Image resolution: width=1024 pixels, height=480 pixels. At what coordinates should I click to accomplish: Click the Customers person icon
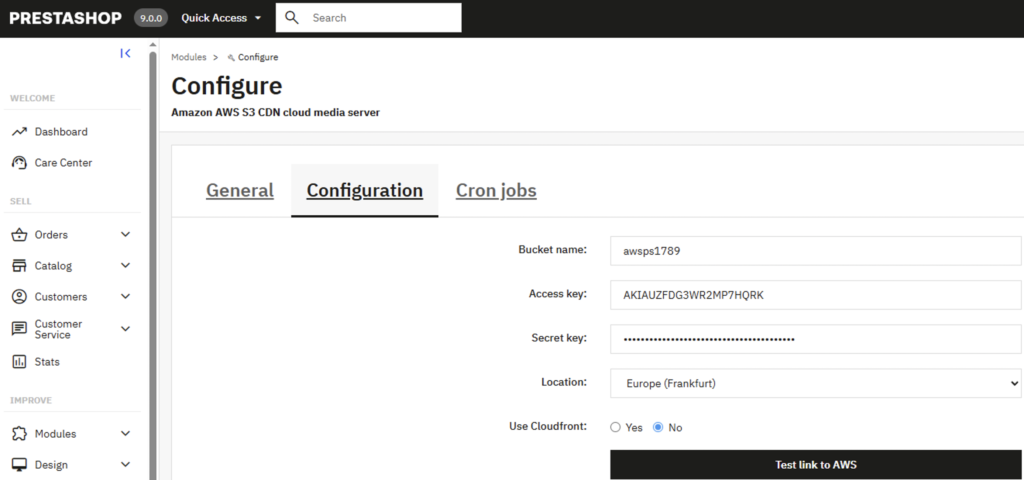tap(19, 296)
